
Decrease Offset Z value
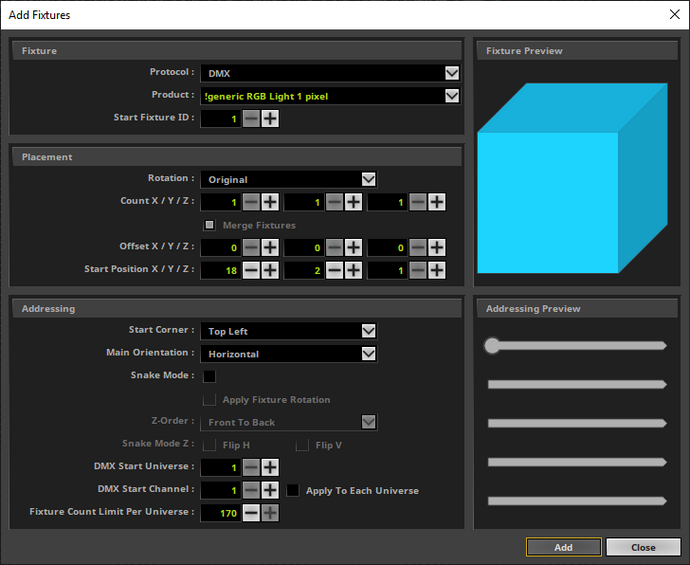(418, 247)
